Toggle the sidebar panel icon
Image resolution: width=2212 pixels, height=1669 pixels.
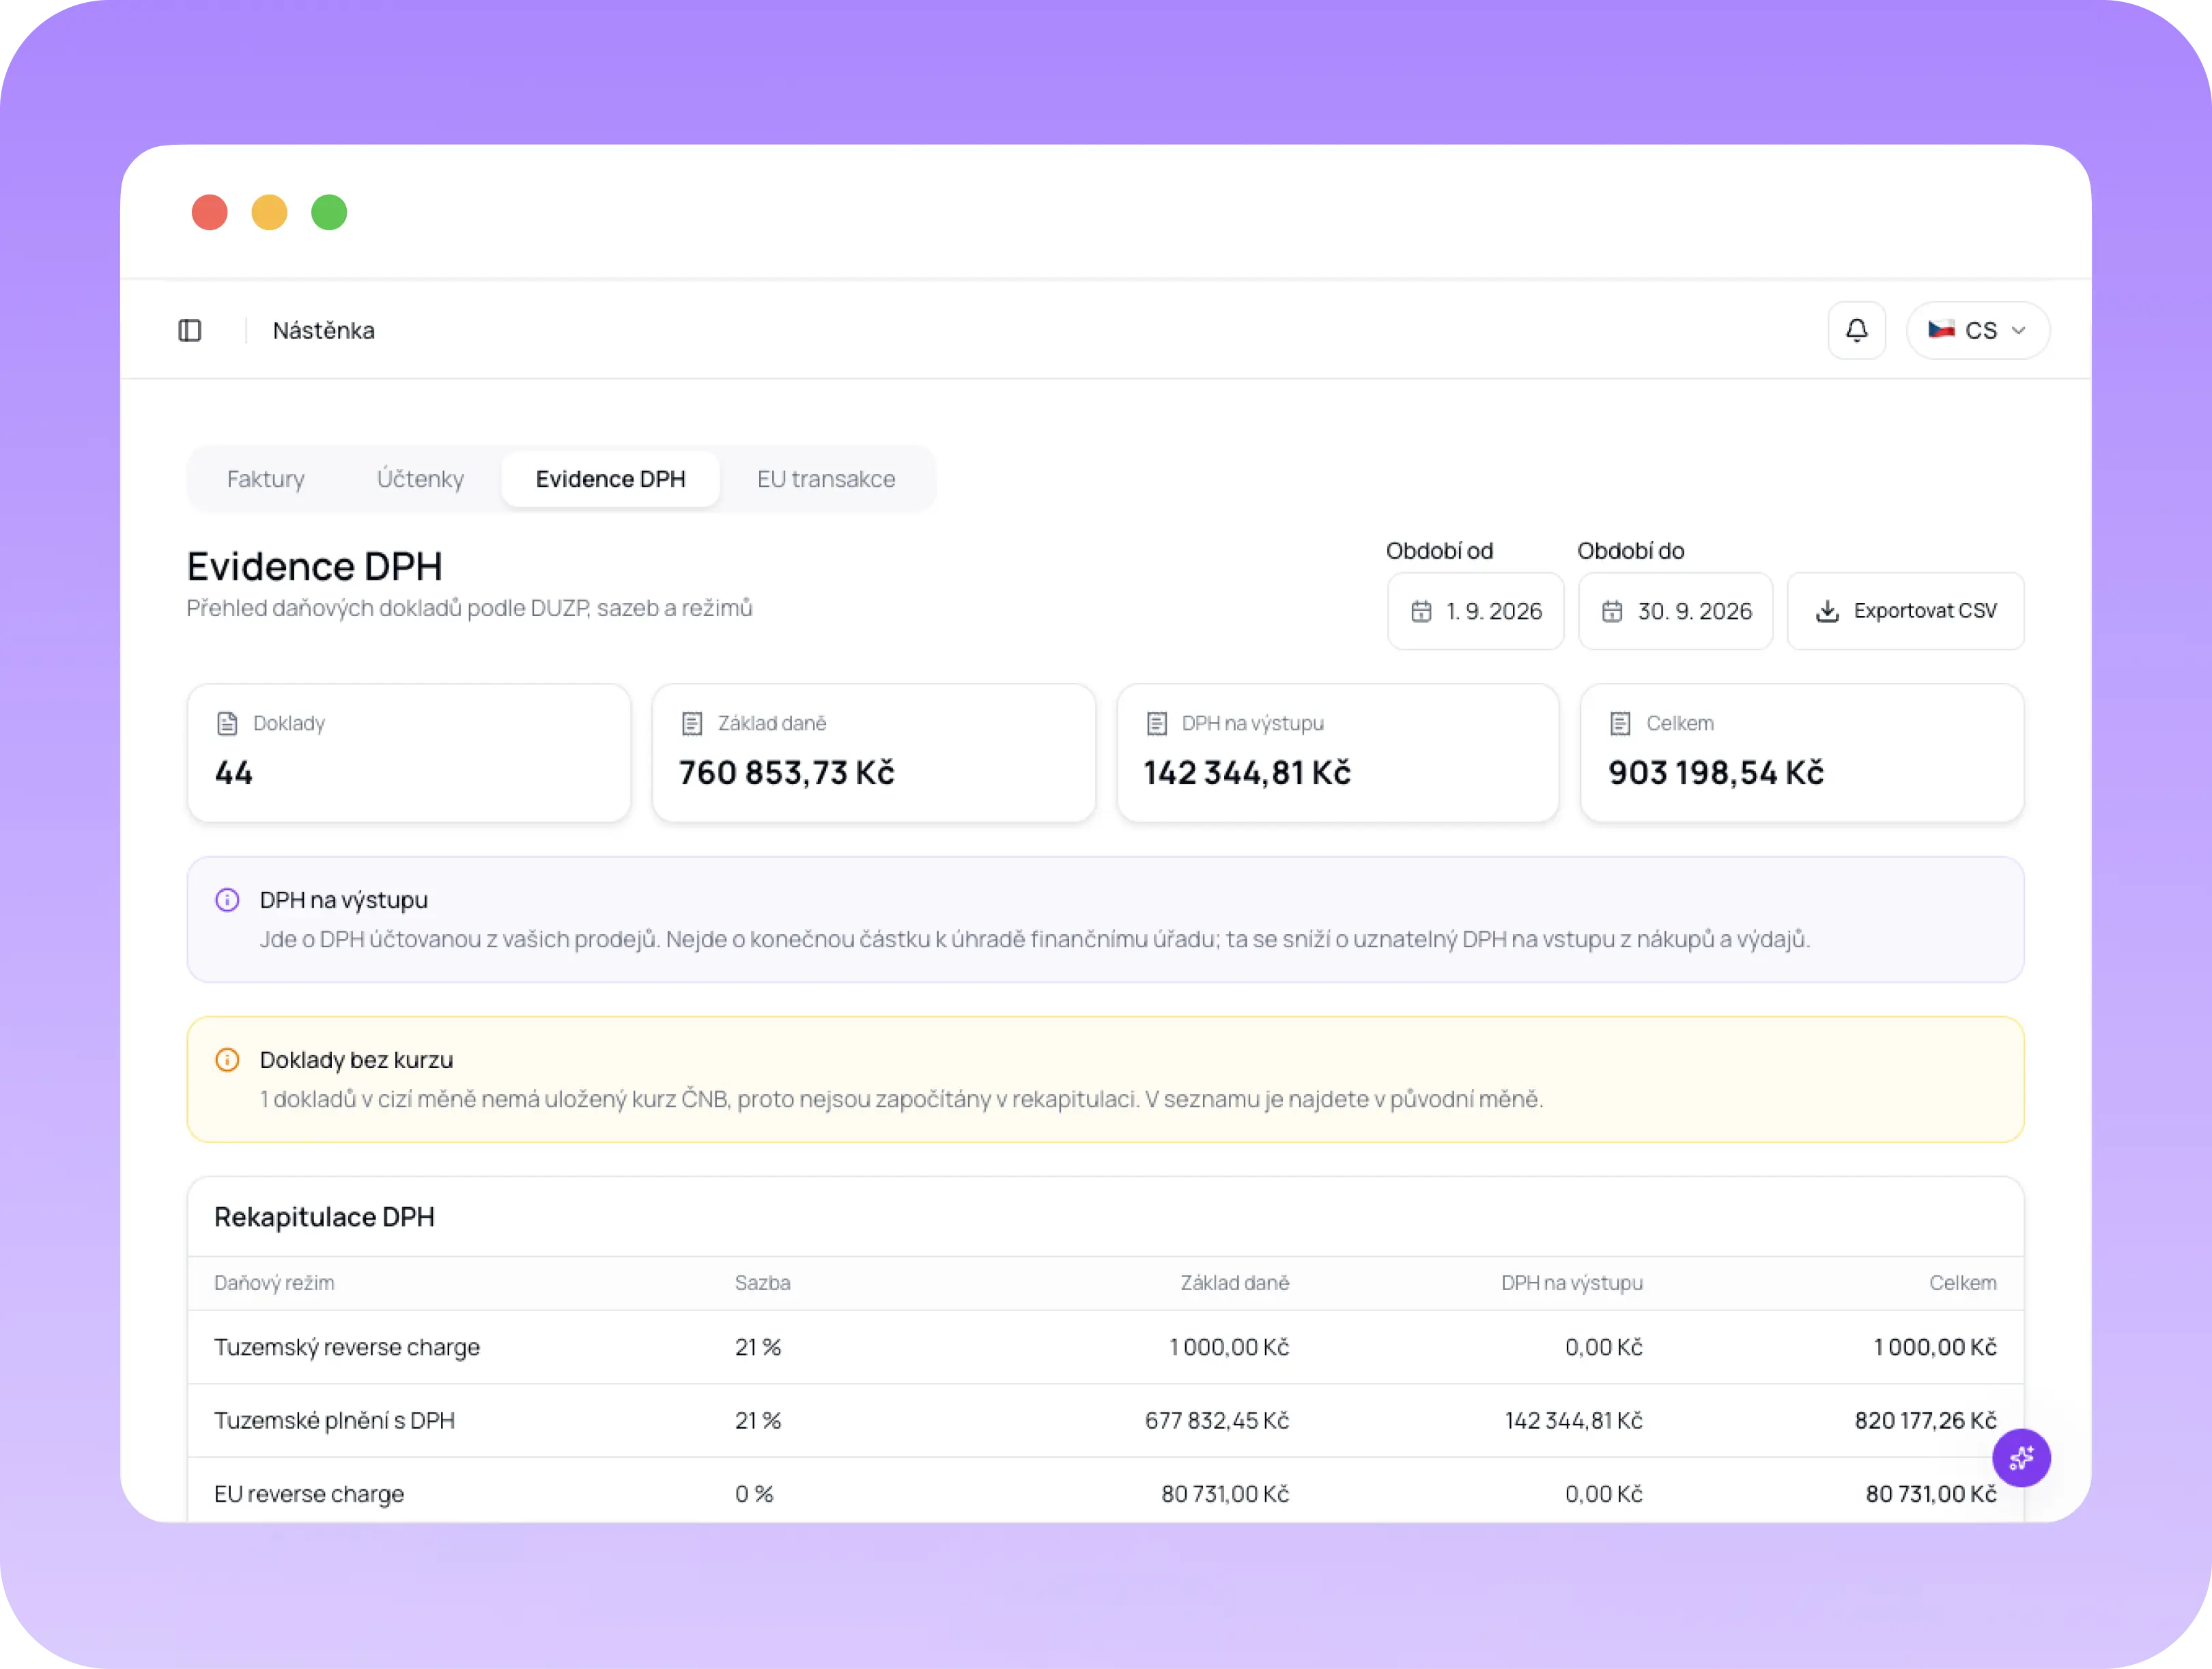coord(190,330)
